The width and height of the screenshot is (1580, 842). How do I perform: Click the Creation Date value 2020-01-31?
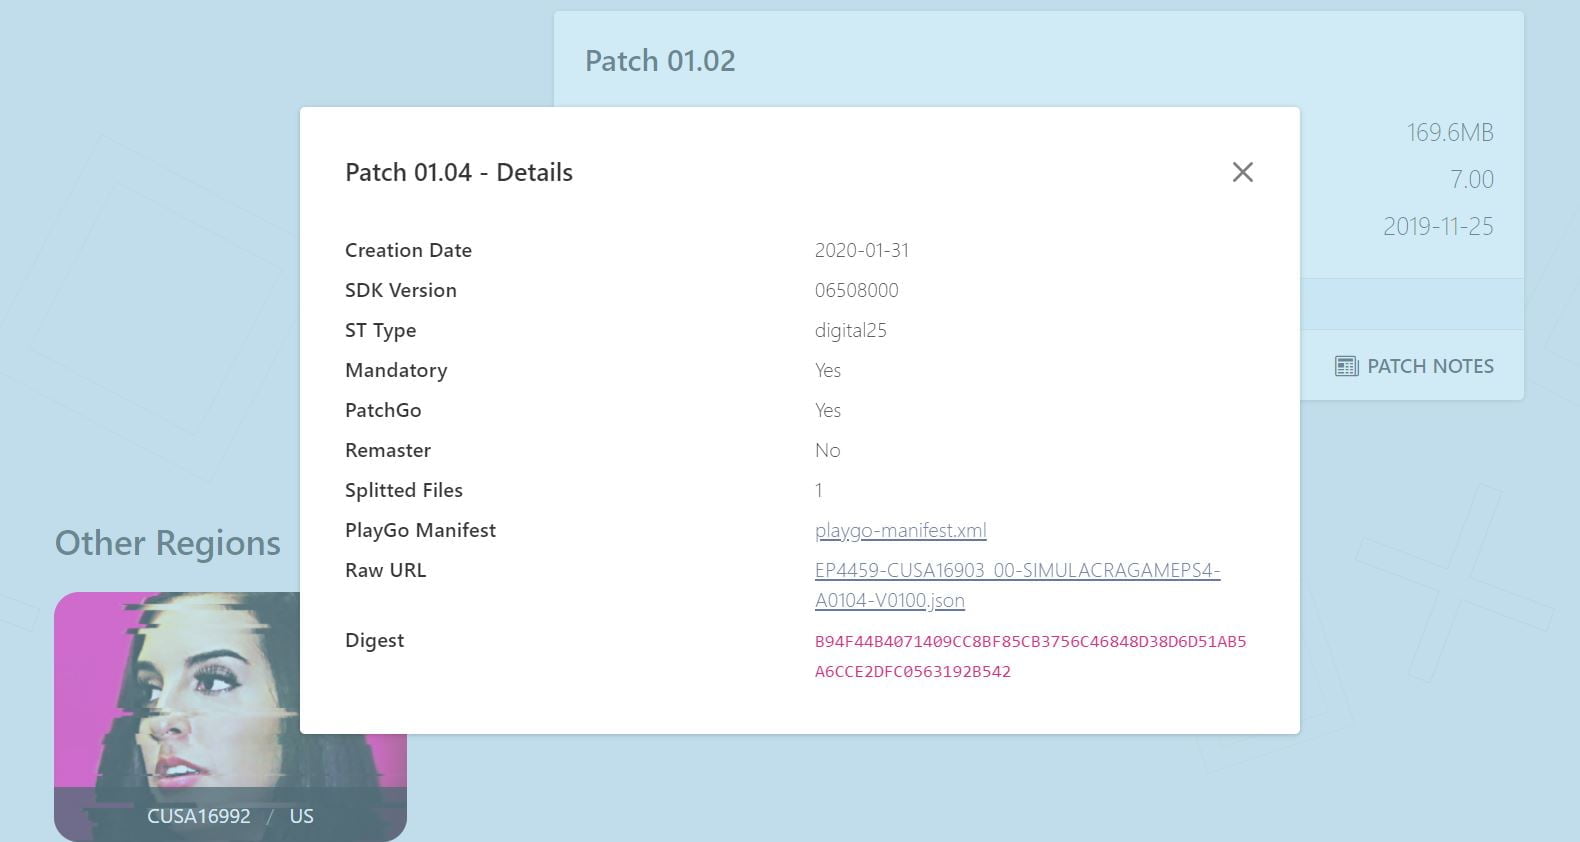coord(861,250)
